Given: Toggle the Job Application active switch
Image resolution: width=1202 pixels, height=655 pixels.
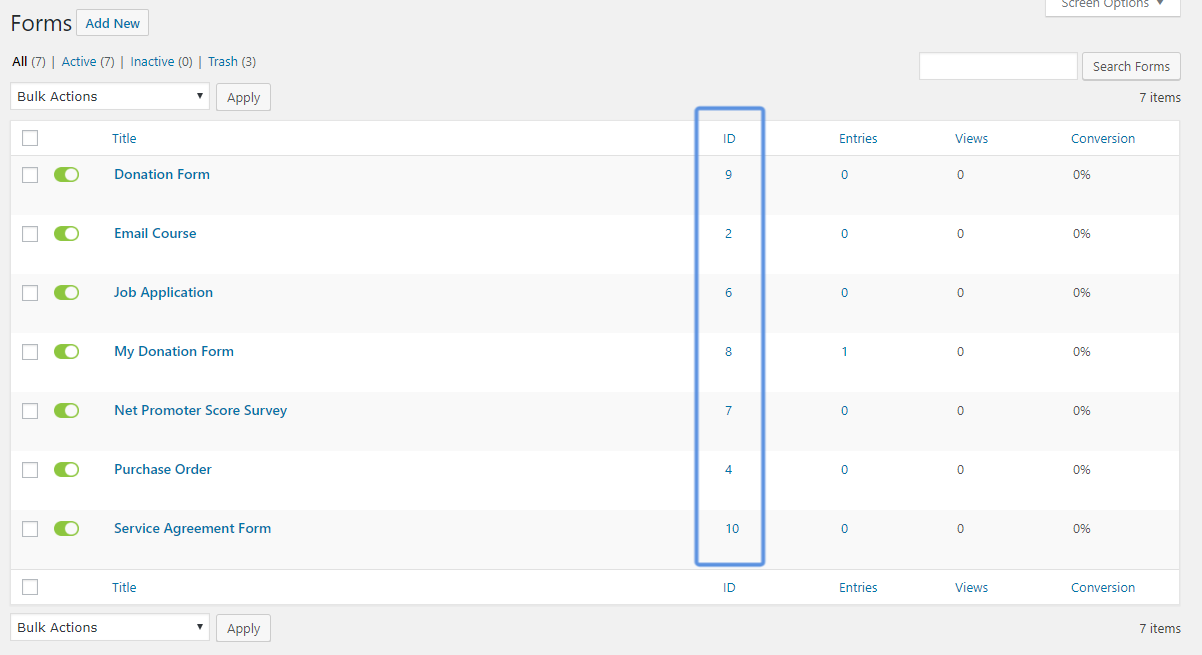Looking at the screenshot, I should tap(66, 292).
